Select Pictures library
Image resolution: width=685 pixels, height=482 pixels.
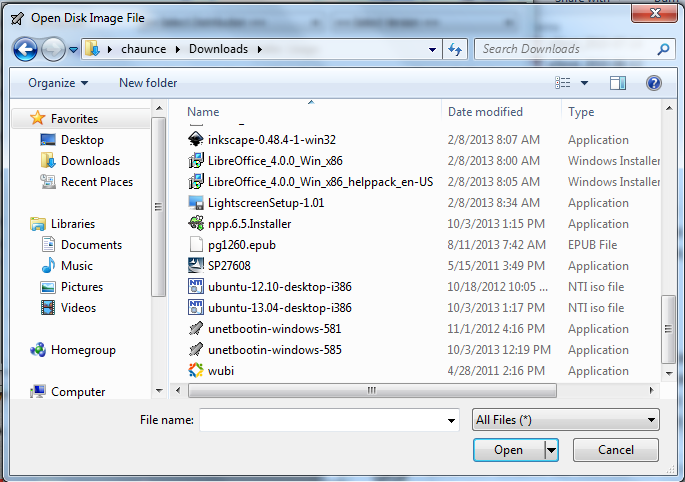coord(82,287)
